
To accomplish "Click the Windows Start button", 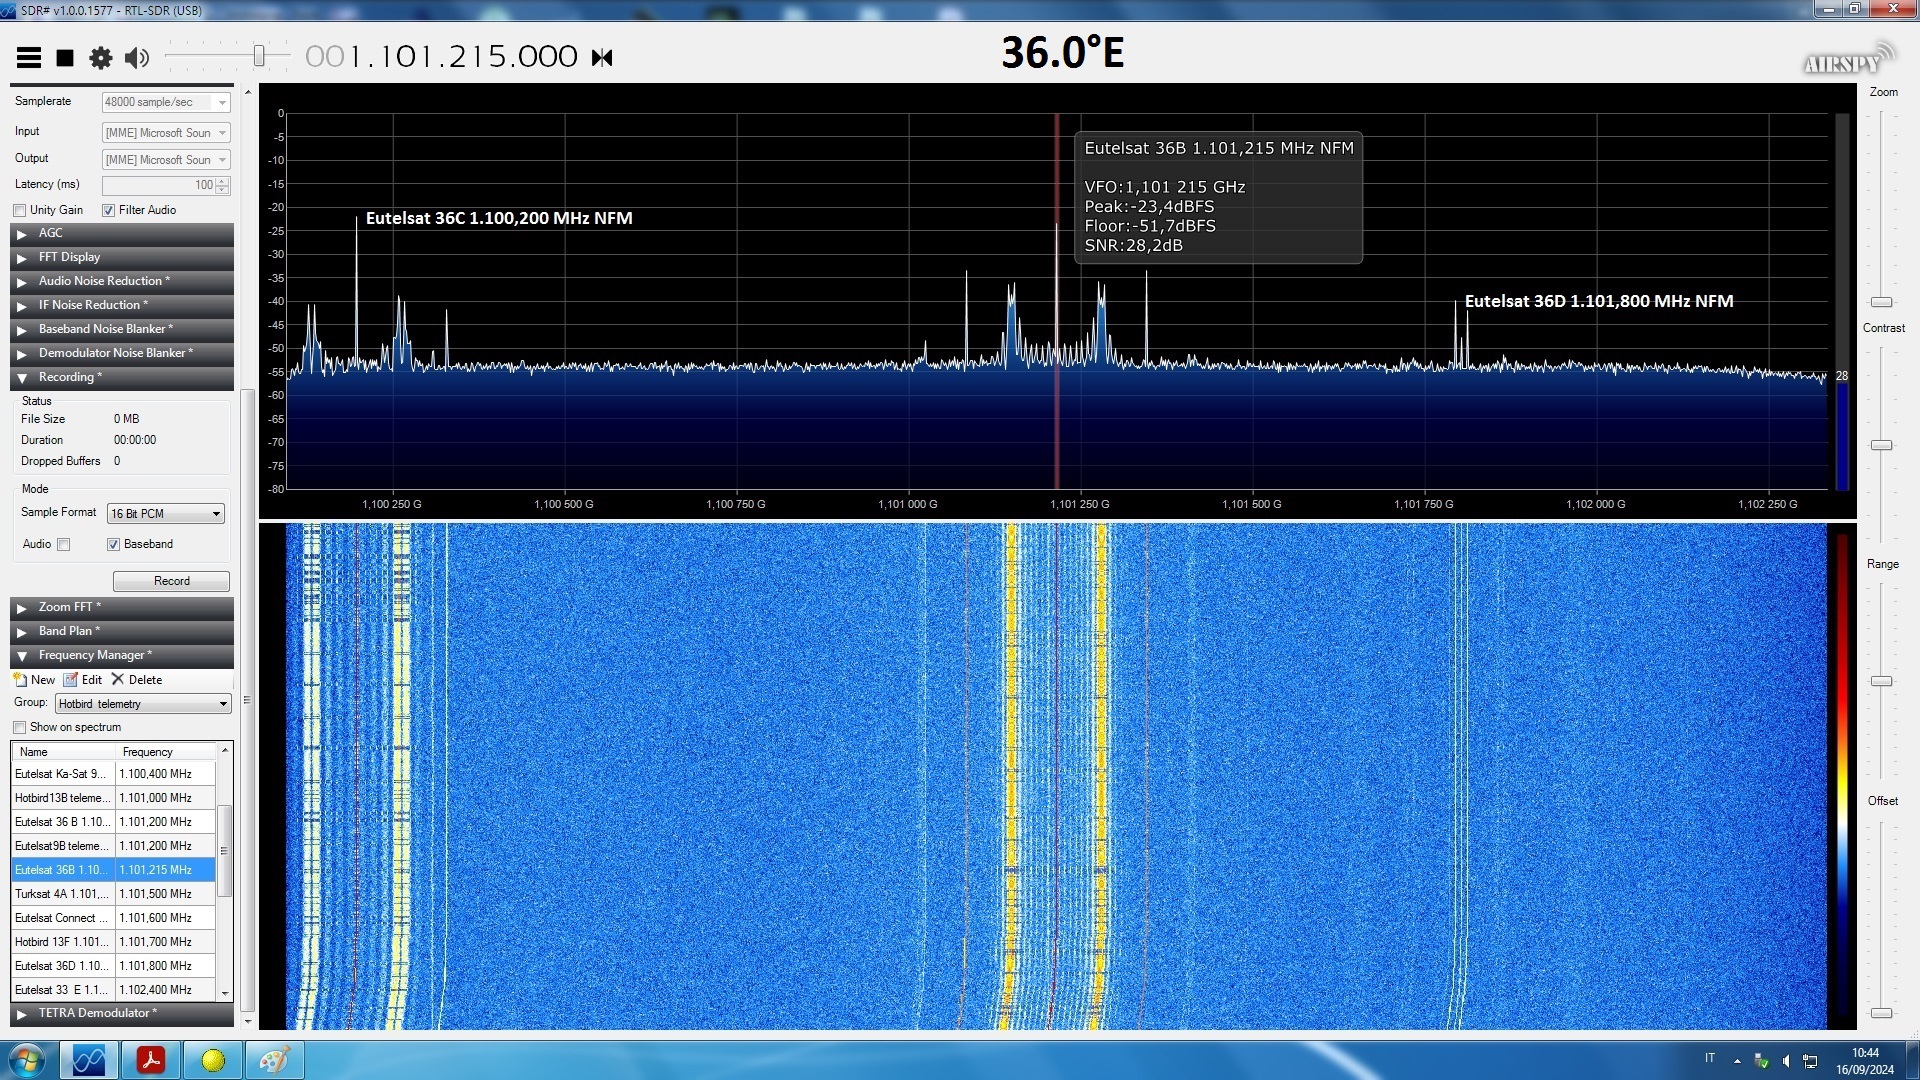I will coord(27,1060).
